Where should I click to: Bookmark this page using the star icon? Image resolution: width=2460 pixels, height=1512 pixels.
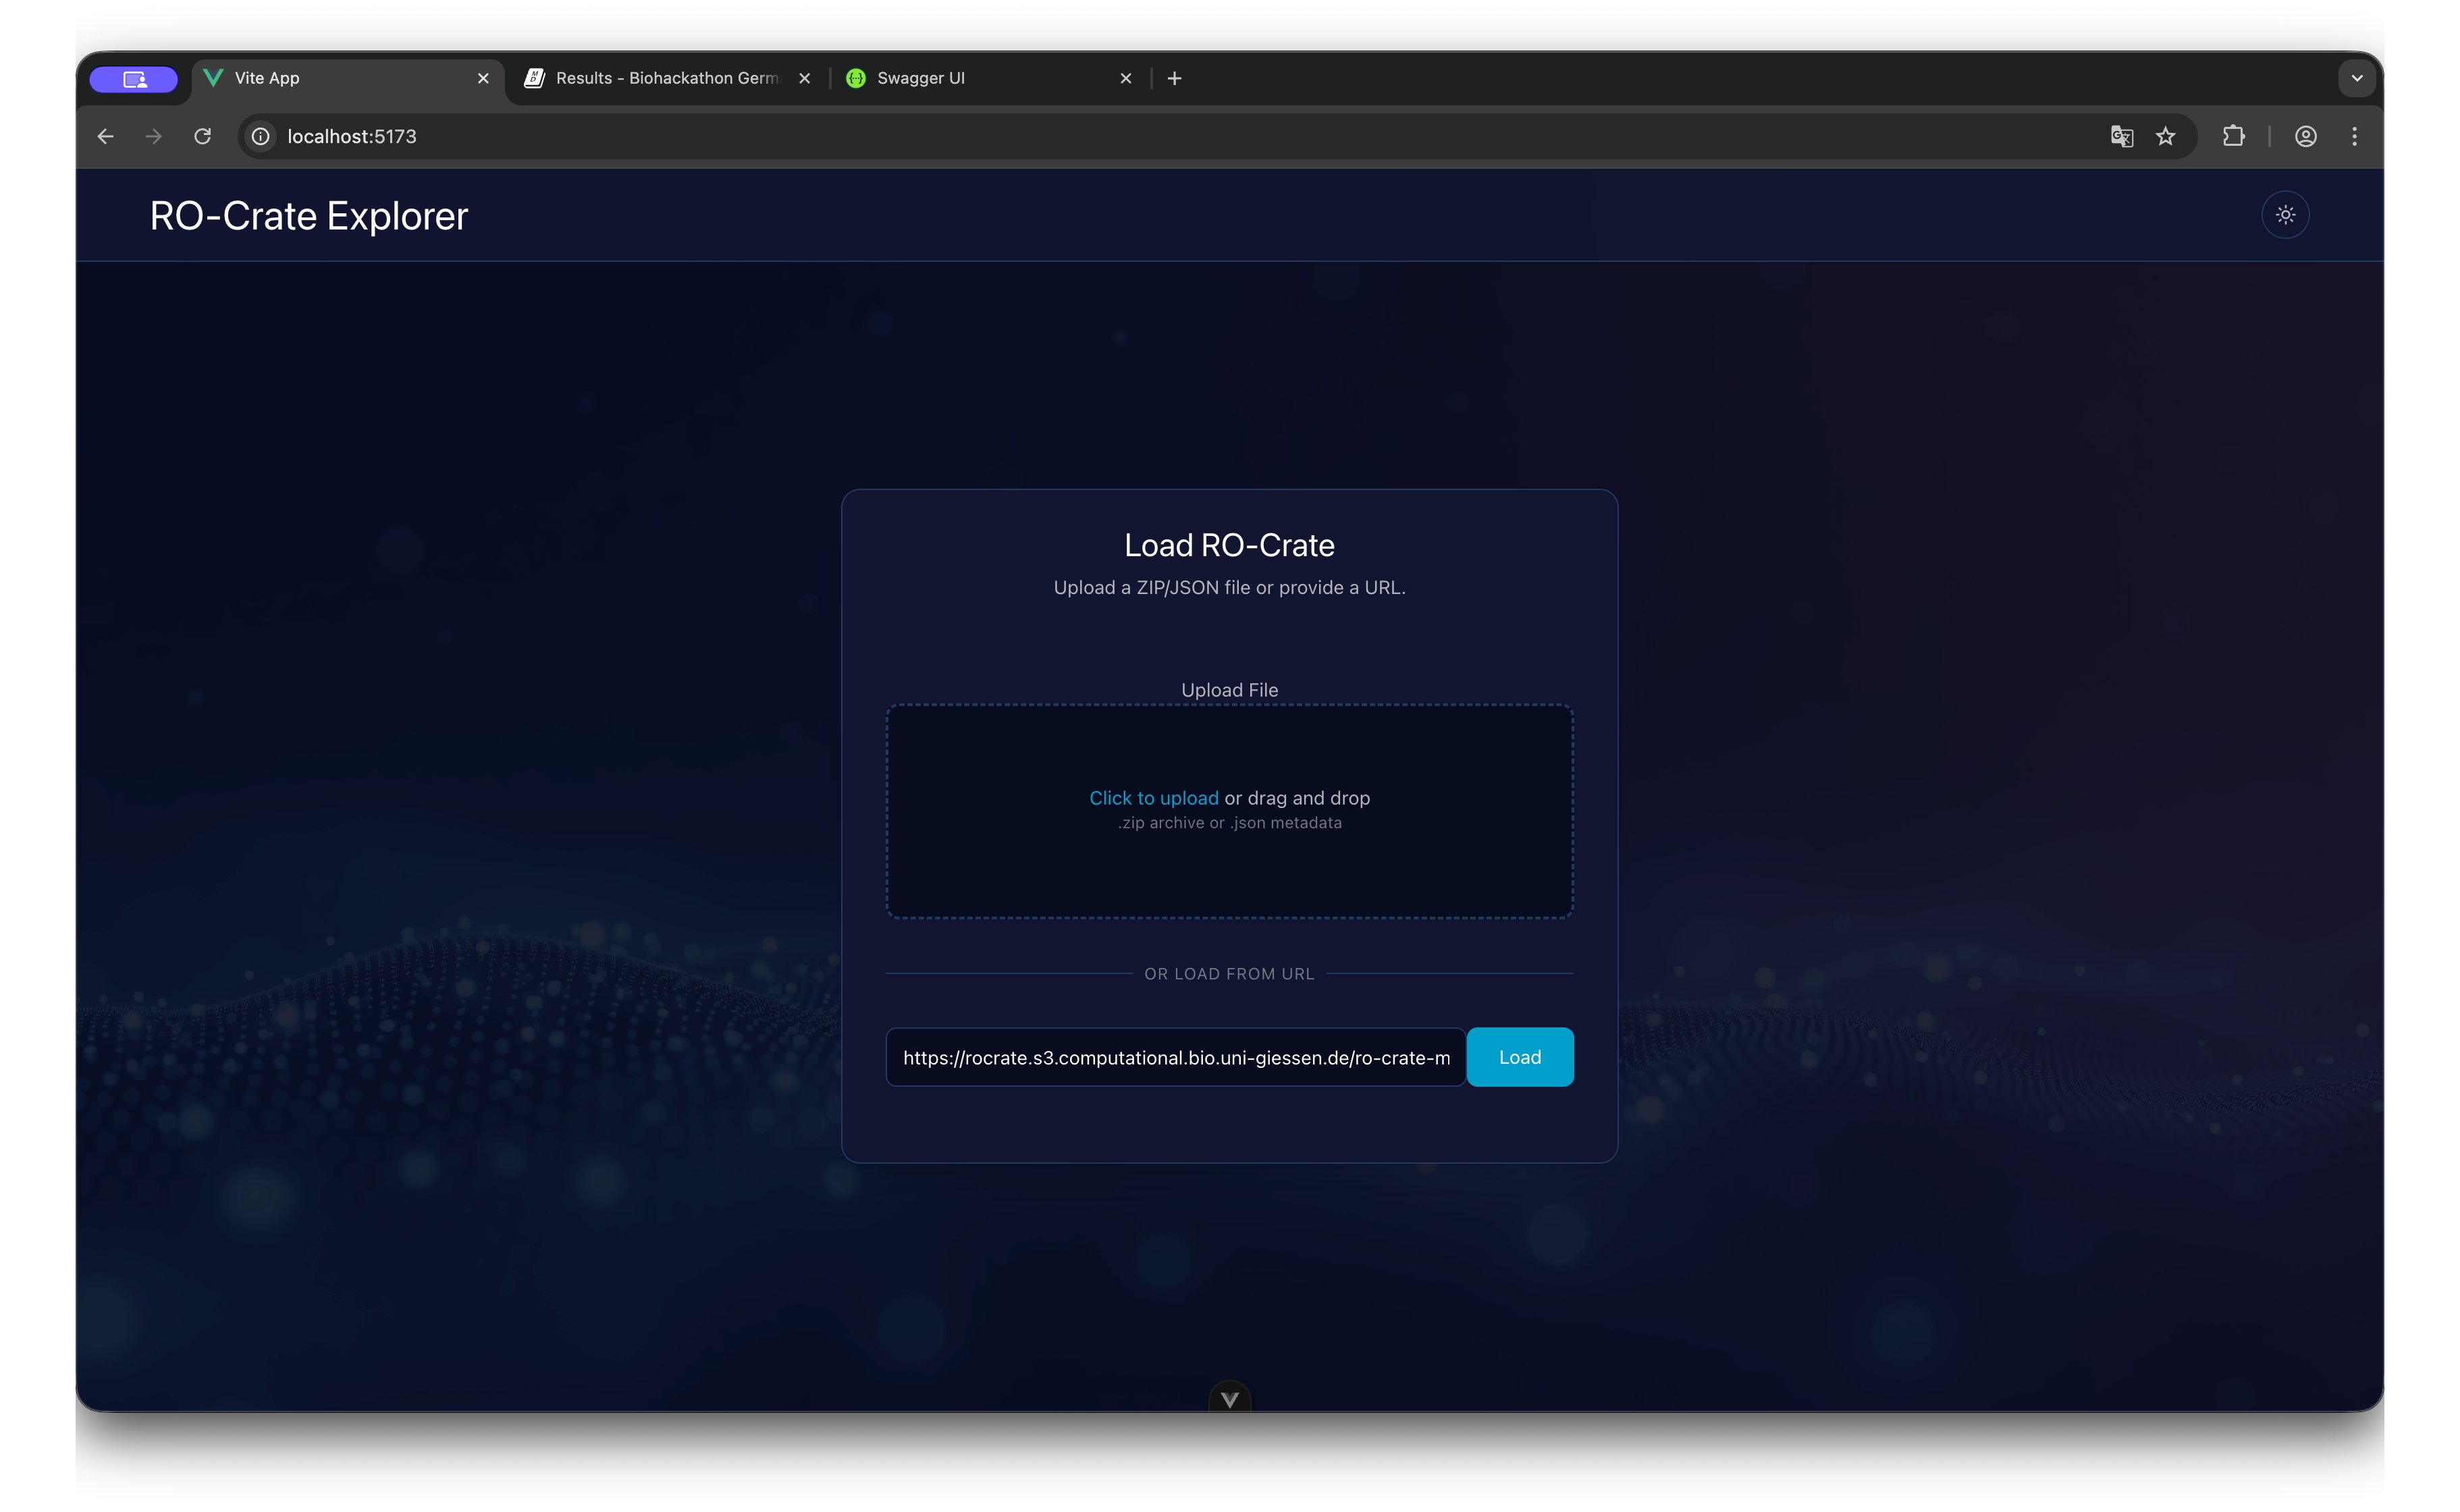(2166, 136)
